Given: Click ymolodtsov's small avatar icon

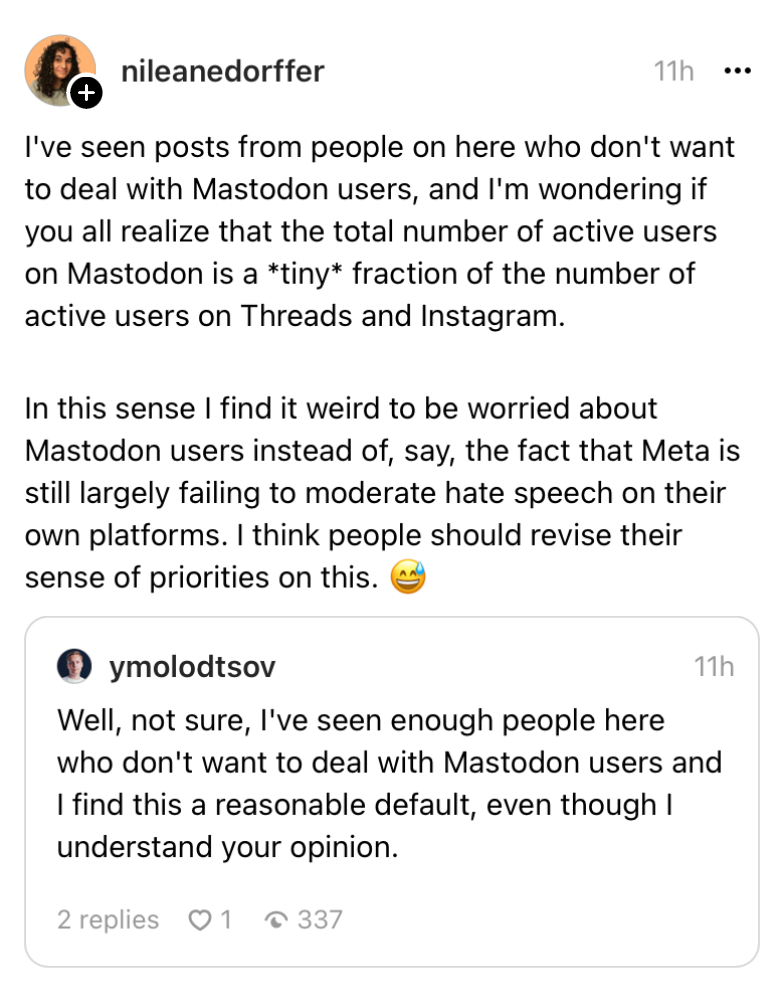Looking at the screenshot, I should pos(74,666).
